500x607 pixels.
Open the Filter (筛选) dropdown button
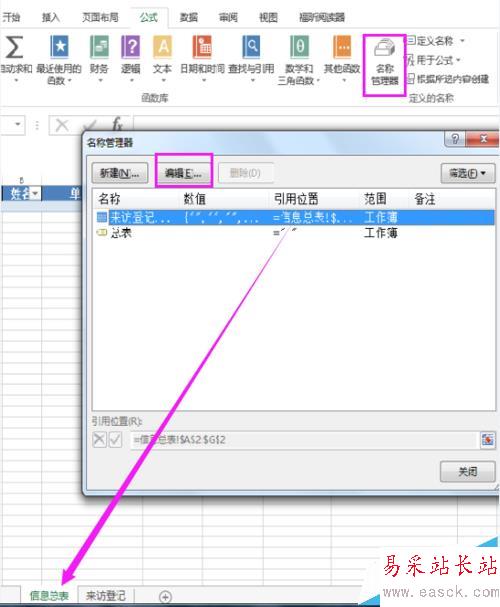click(468, 173)
